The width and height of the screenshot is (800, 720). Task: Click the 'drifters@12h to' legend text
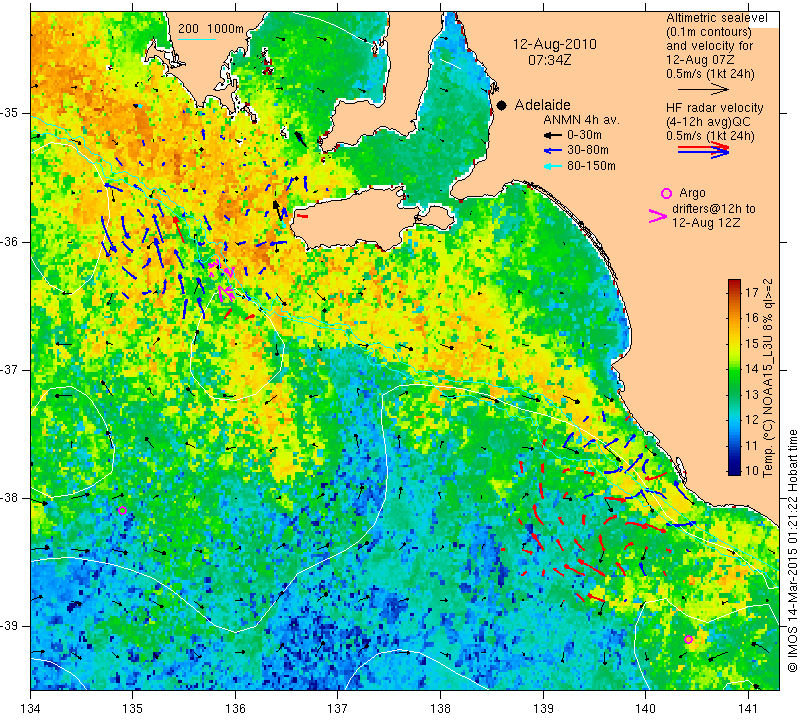(x=713, y=209)
